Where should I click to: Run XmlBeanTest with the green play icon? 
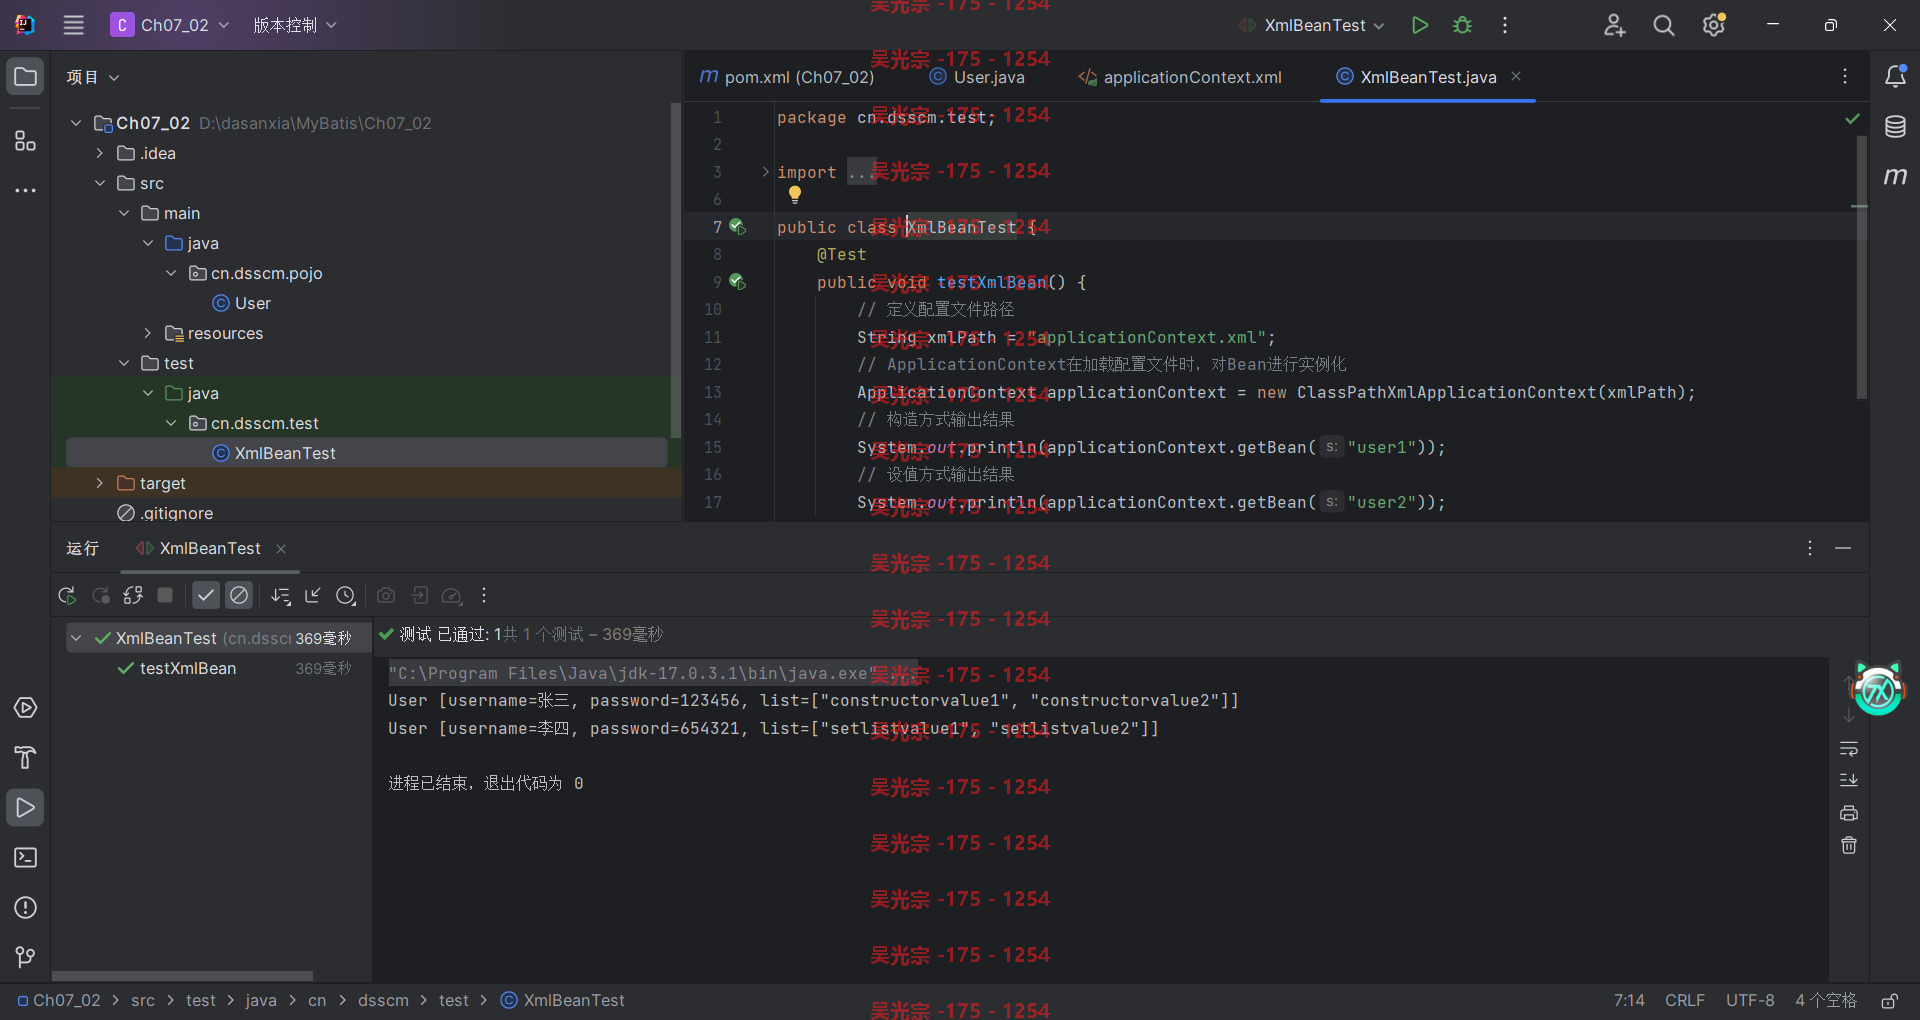(x=1419, y=25)
